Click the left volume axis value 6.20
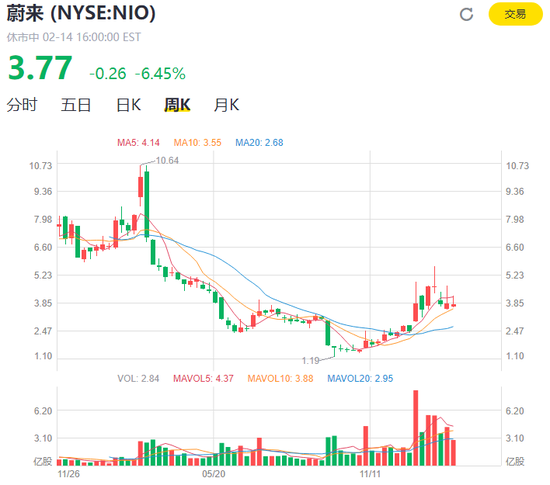Image resolution: width=550 pixels, height=485 pixels. [x=43, y=411]
